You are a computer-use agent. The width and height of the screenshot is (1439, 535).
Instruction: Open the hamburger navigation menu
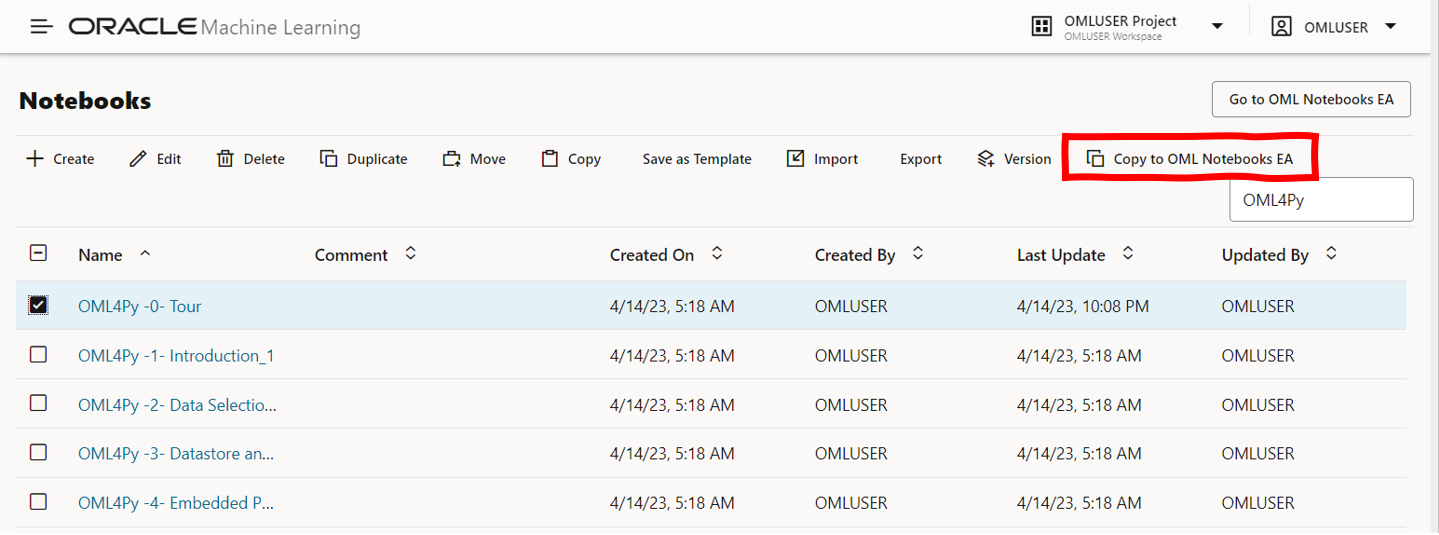pos(41,27)
